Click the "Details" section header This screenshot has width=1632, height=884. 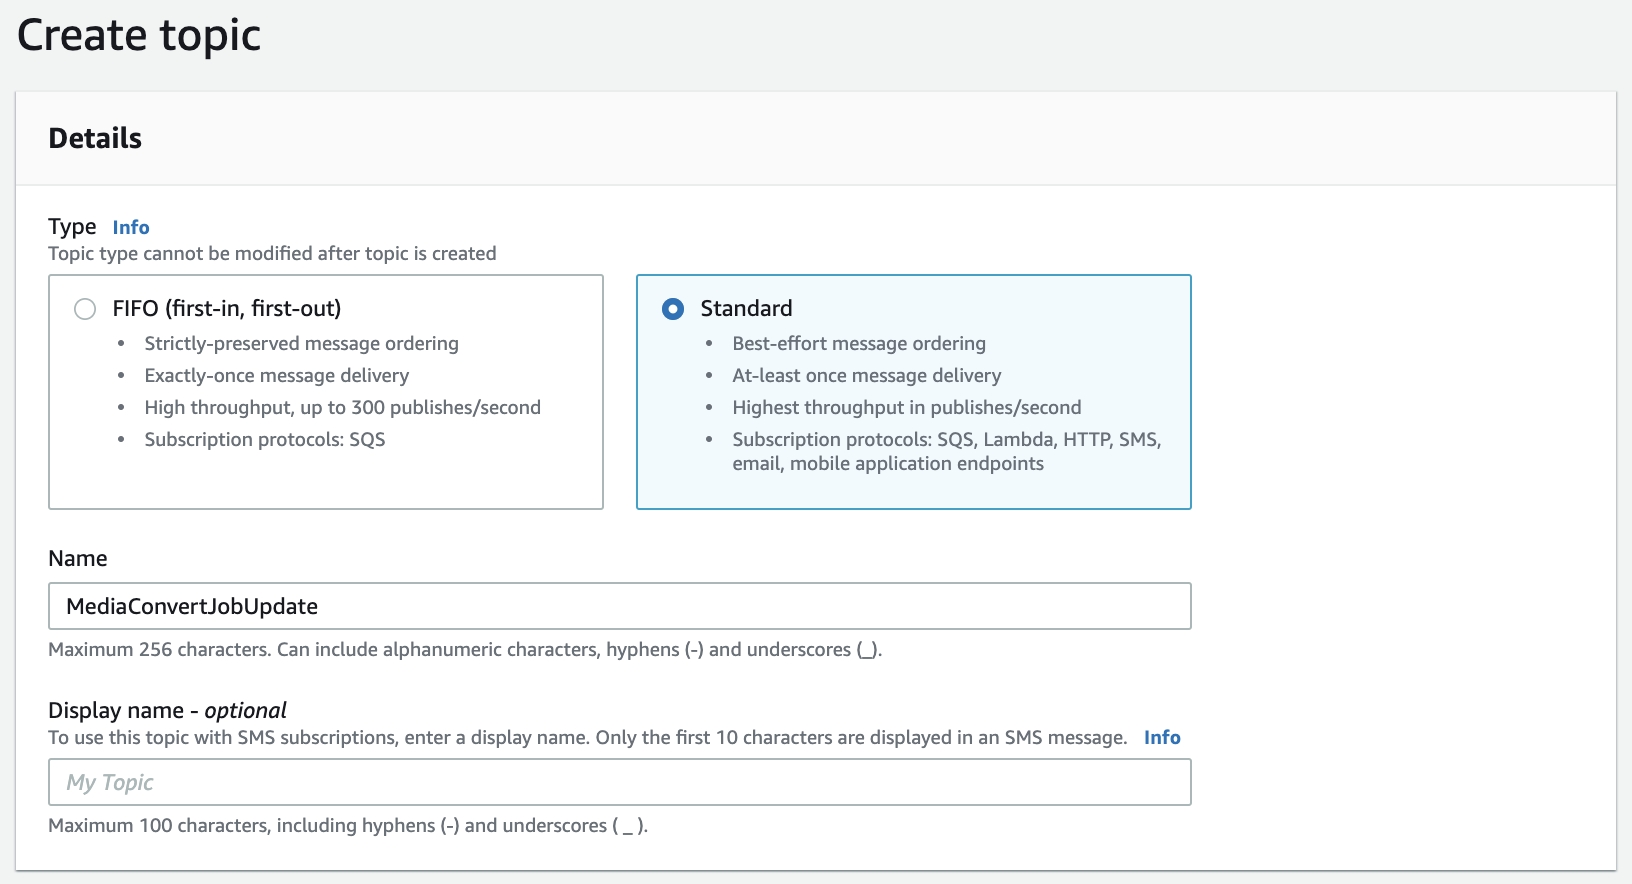(95, 138)
